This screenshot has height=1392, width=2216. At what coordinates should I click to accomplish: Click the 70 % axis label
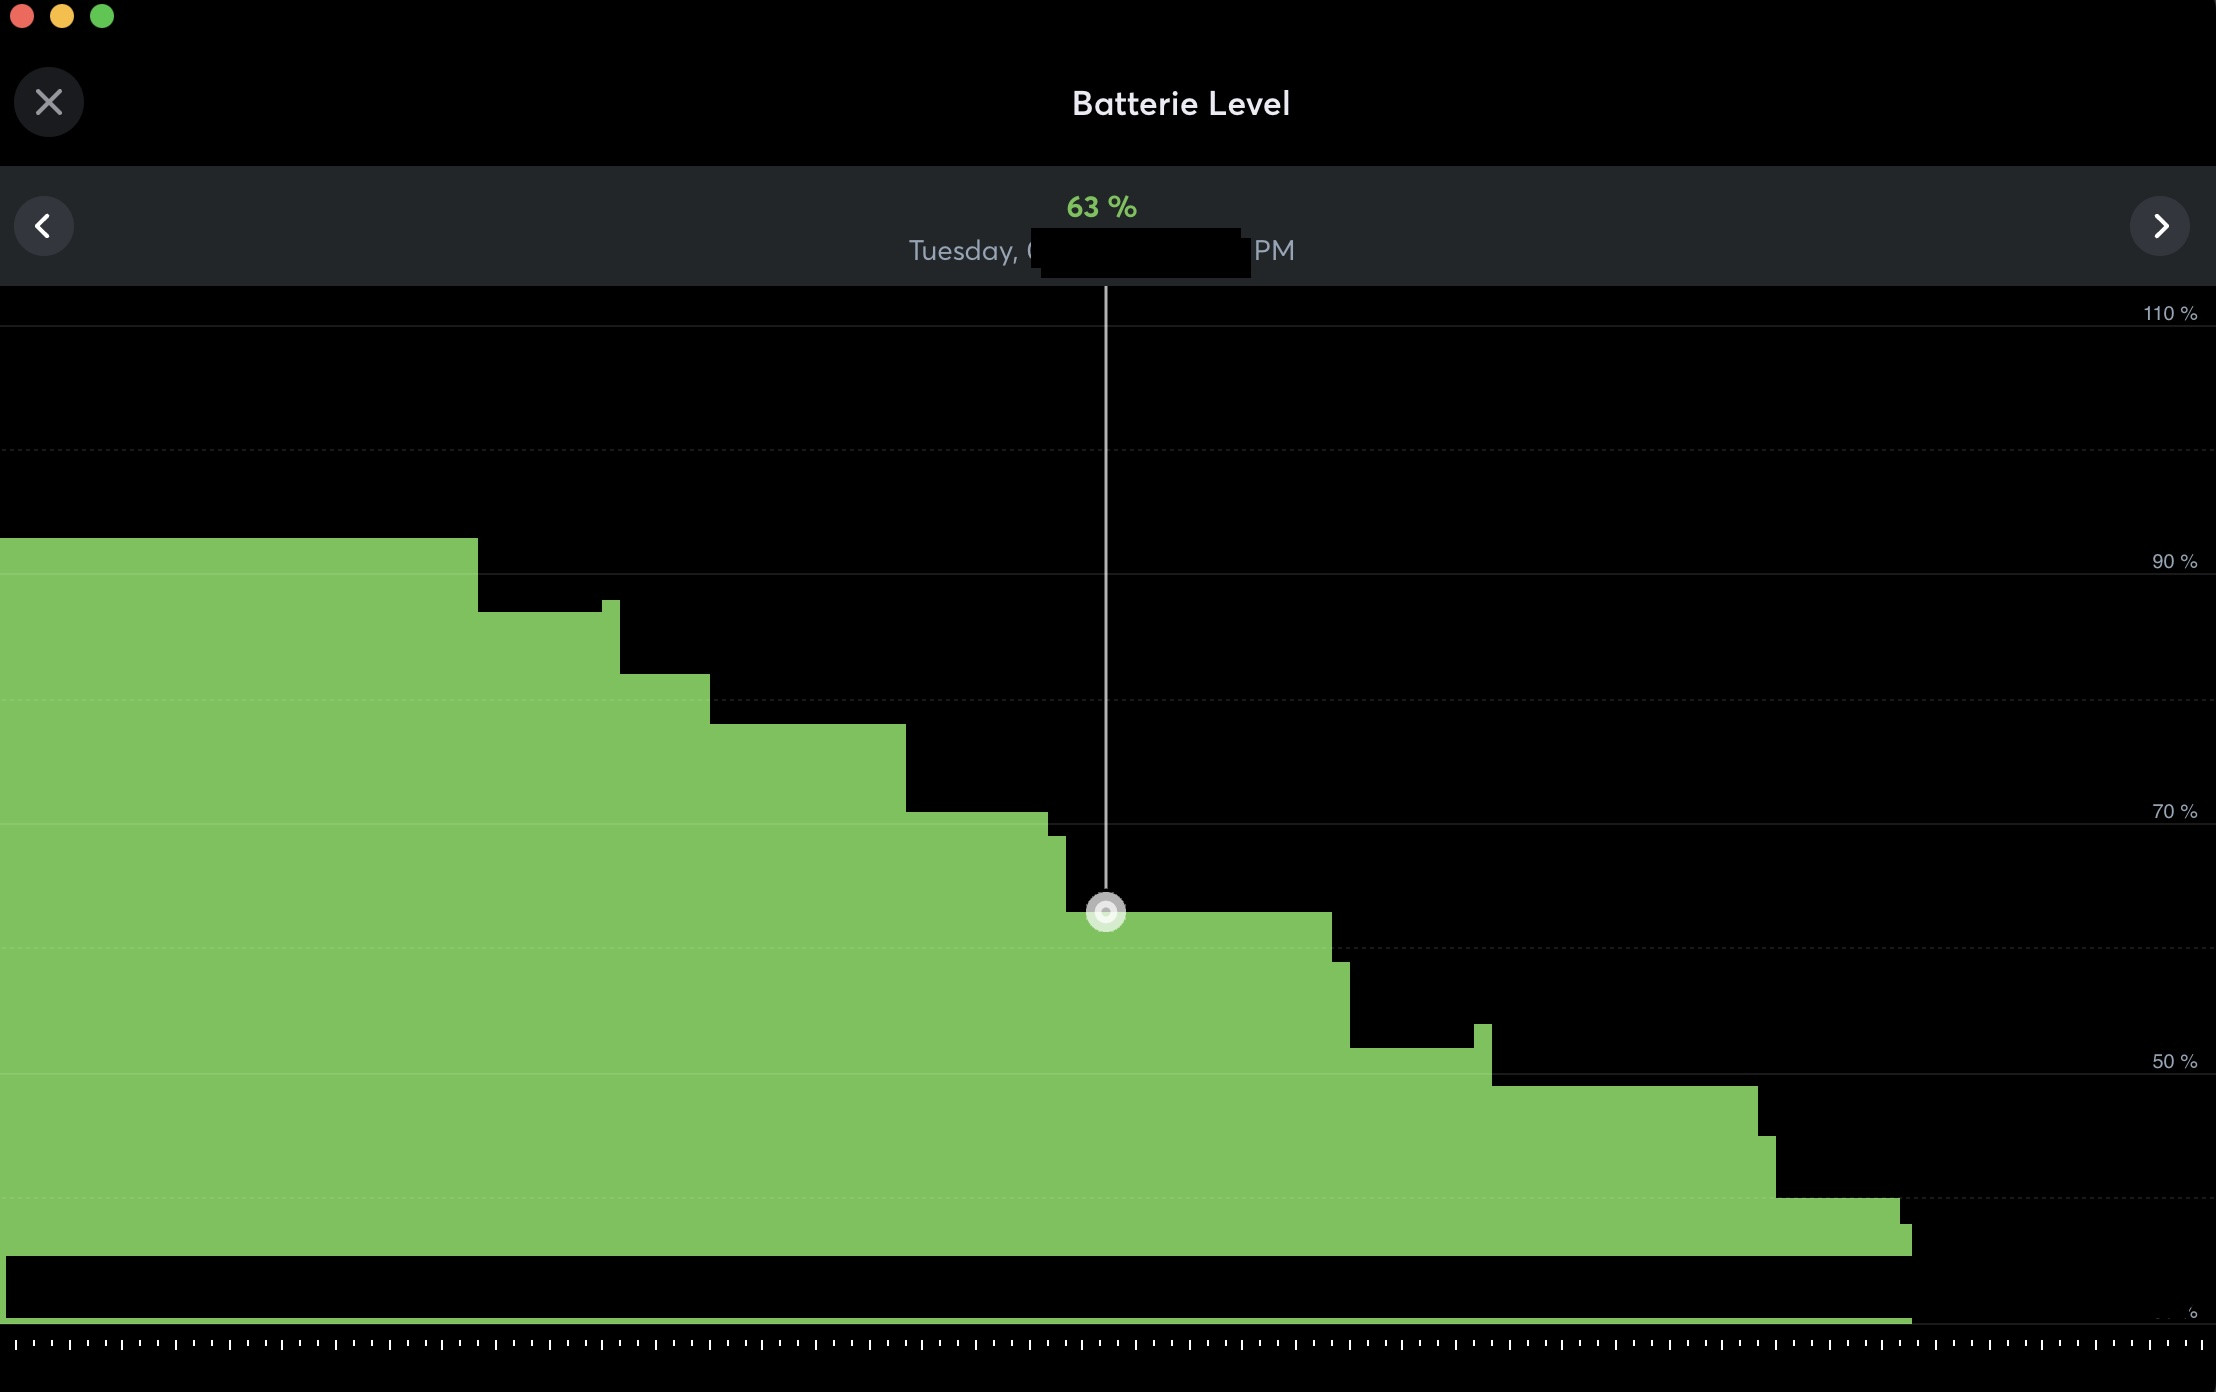(2174, 812)
